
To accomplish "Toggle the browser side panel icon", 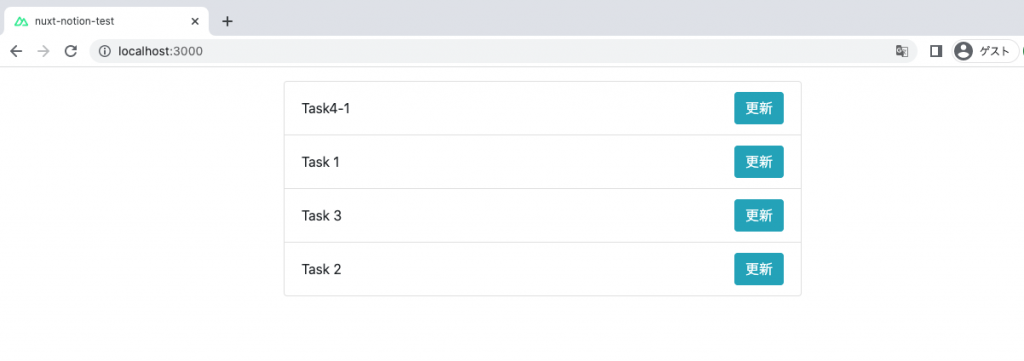I will (x=936, y=52).
